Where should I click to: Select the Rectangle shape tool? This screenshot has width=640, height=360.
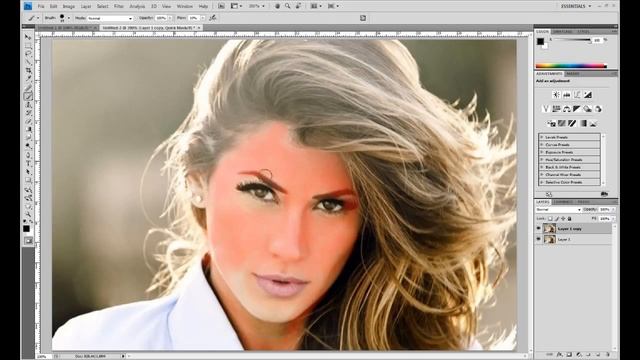coord(28,180)
